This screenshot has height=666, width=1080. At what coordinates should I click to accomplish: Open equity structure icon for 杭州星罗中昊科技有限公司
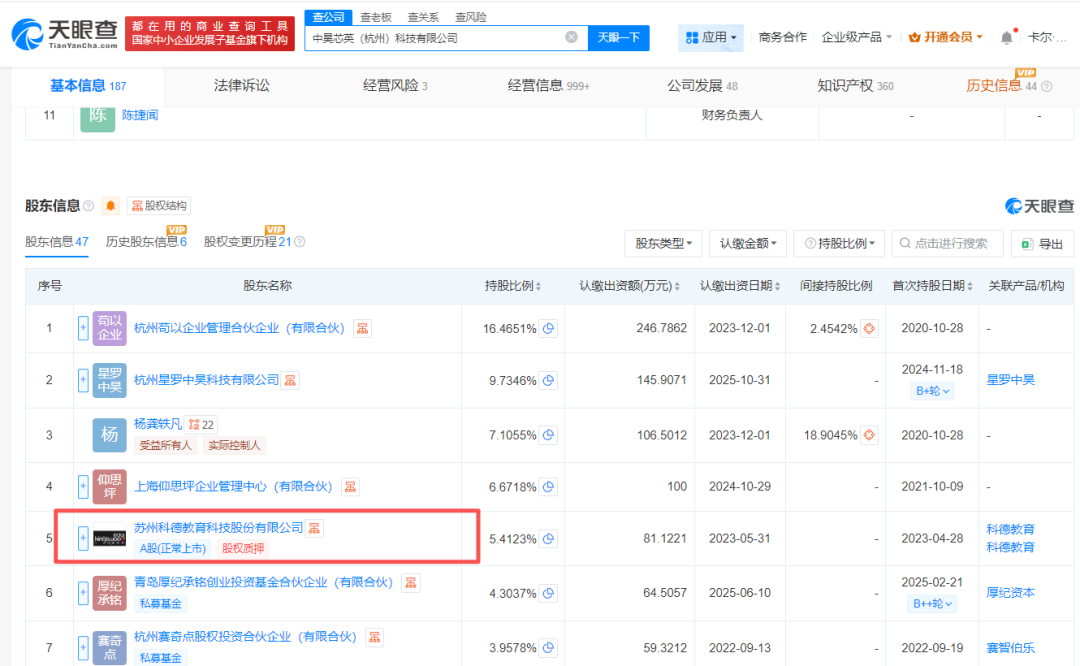point(290,380)
